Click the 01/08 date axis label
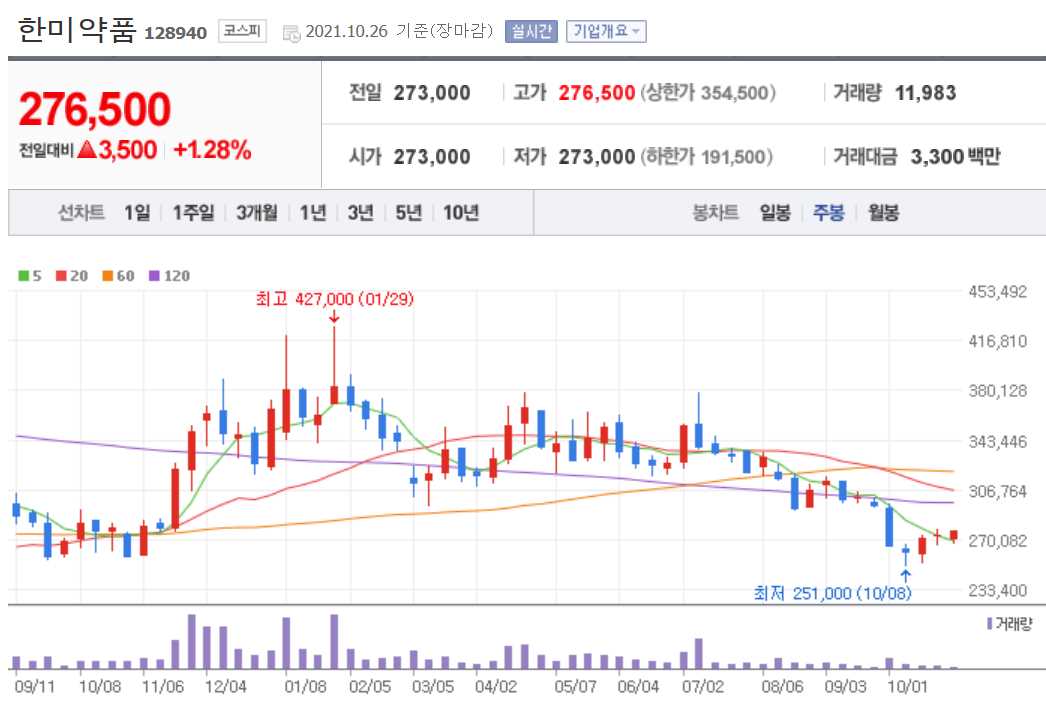The height and width of the screenshot is (703, 1046). point(306,686)
